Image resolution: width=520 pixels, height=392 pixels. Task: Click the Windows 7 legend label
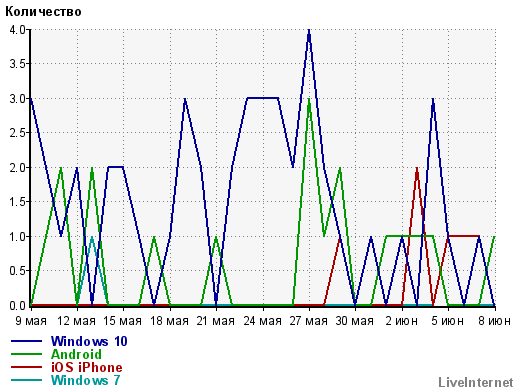pos(86,380)
